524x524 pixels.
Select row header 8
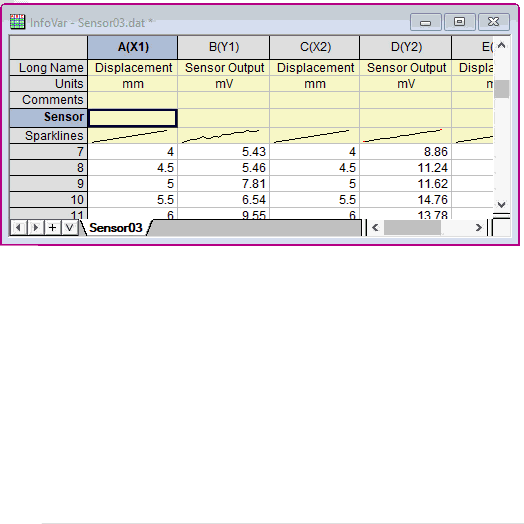[x=49, y=168]
